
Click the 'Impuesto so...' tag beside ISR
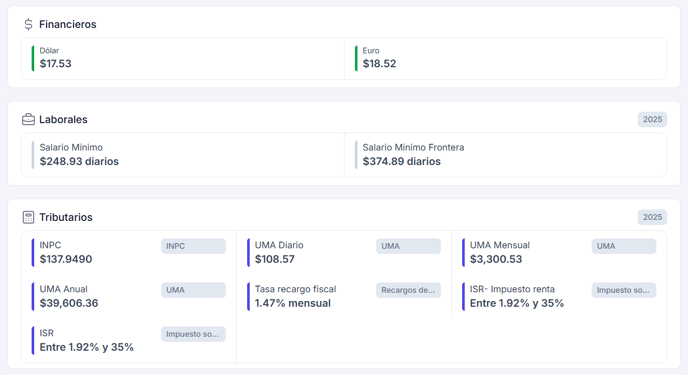[193, 334]
